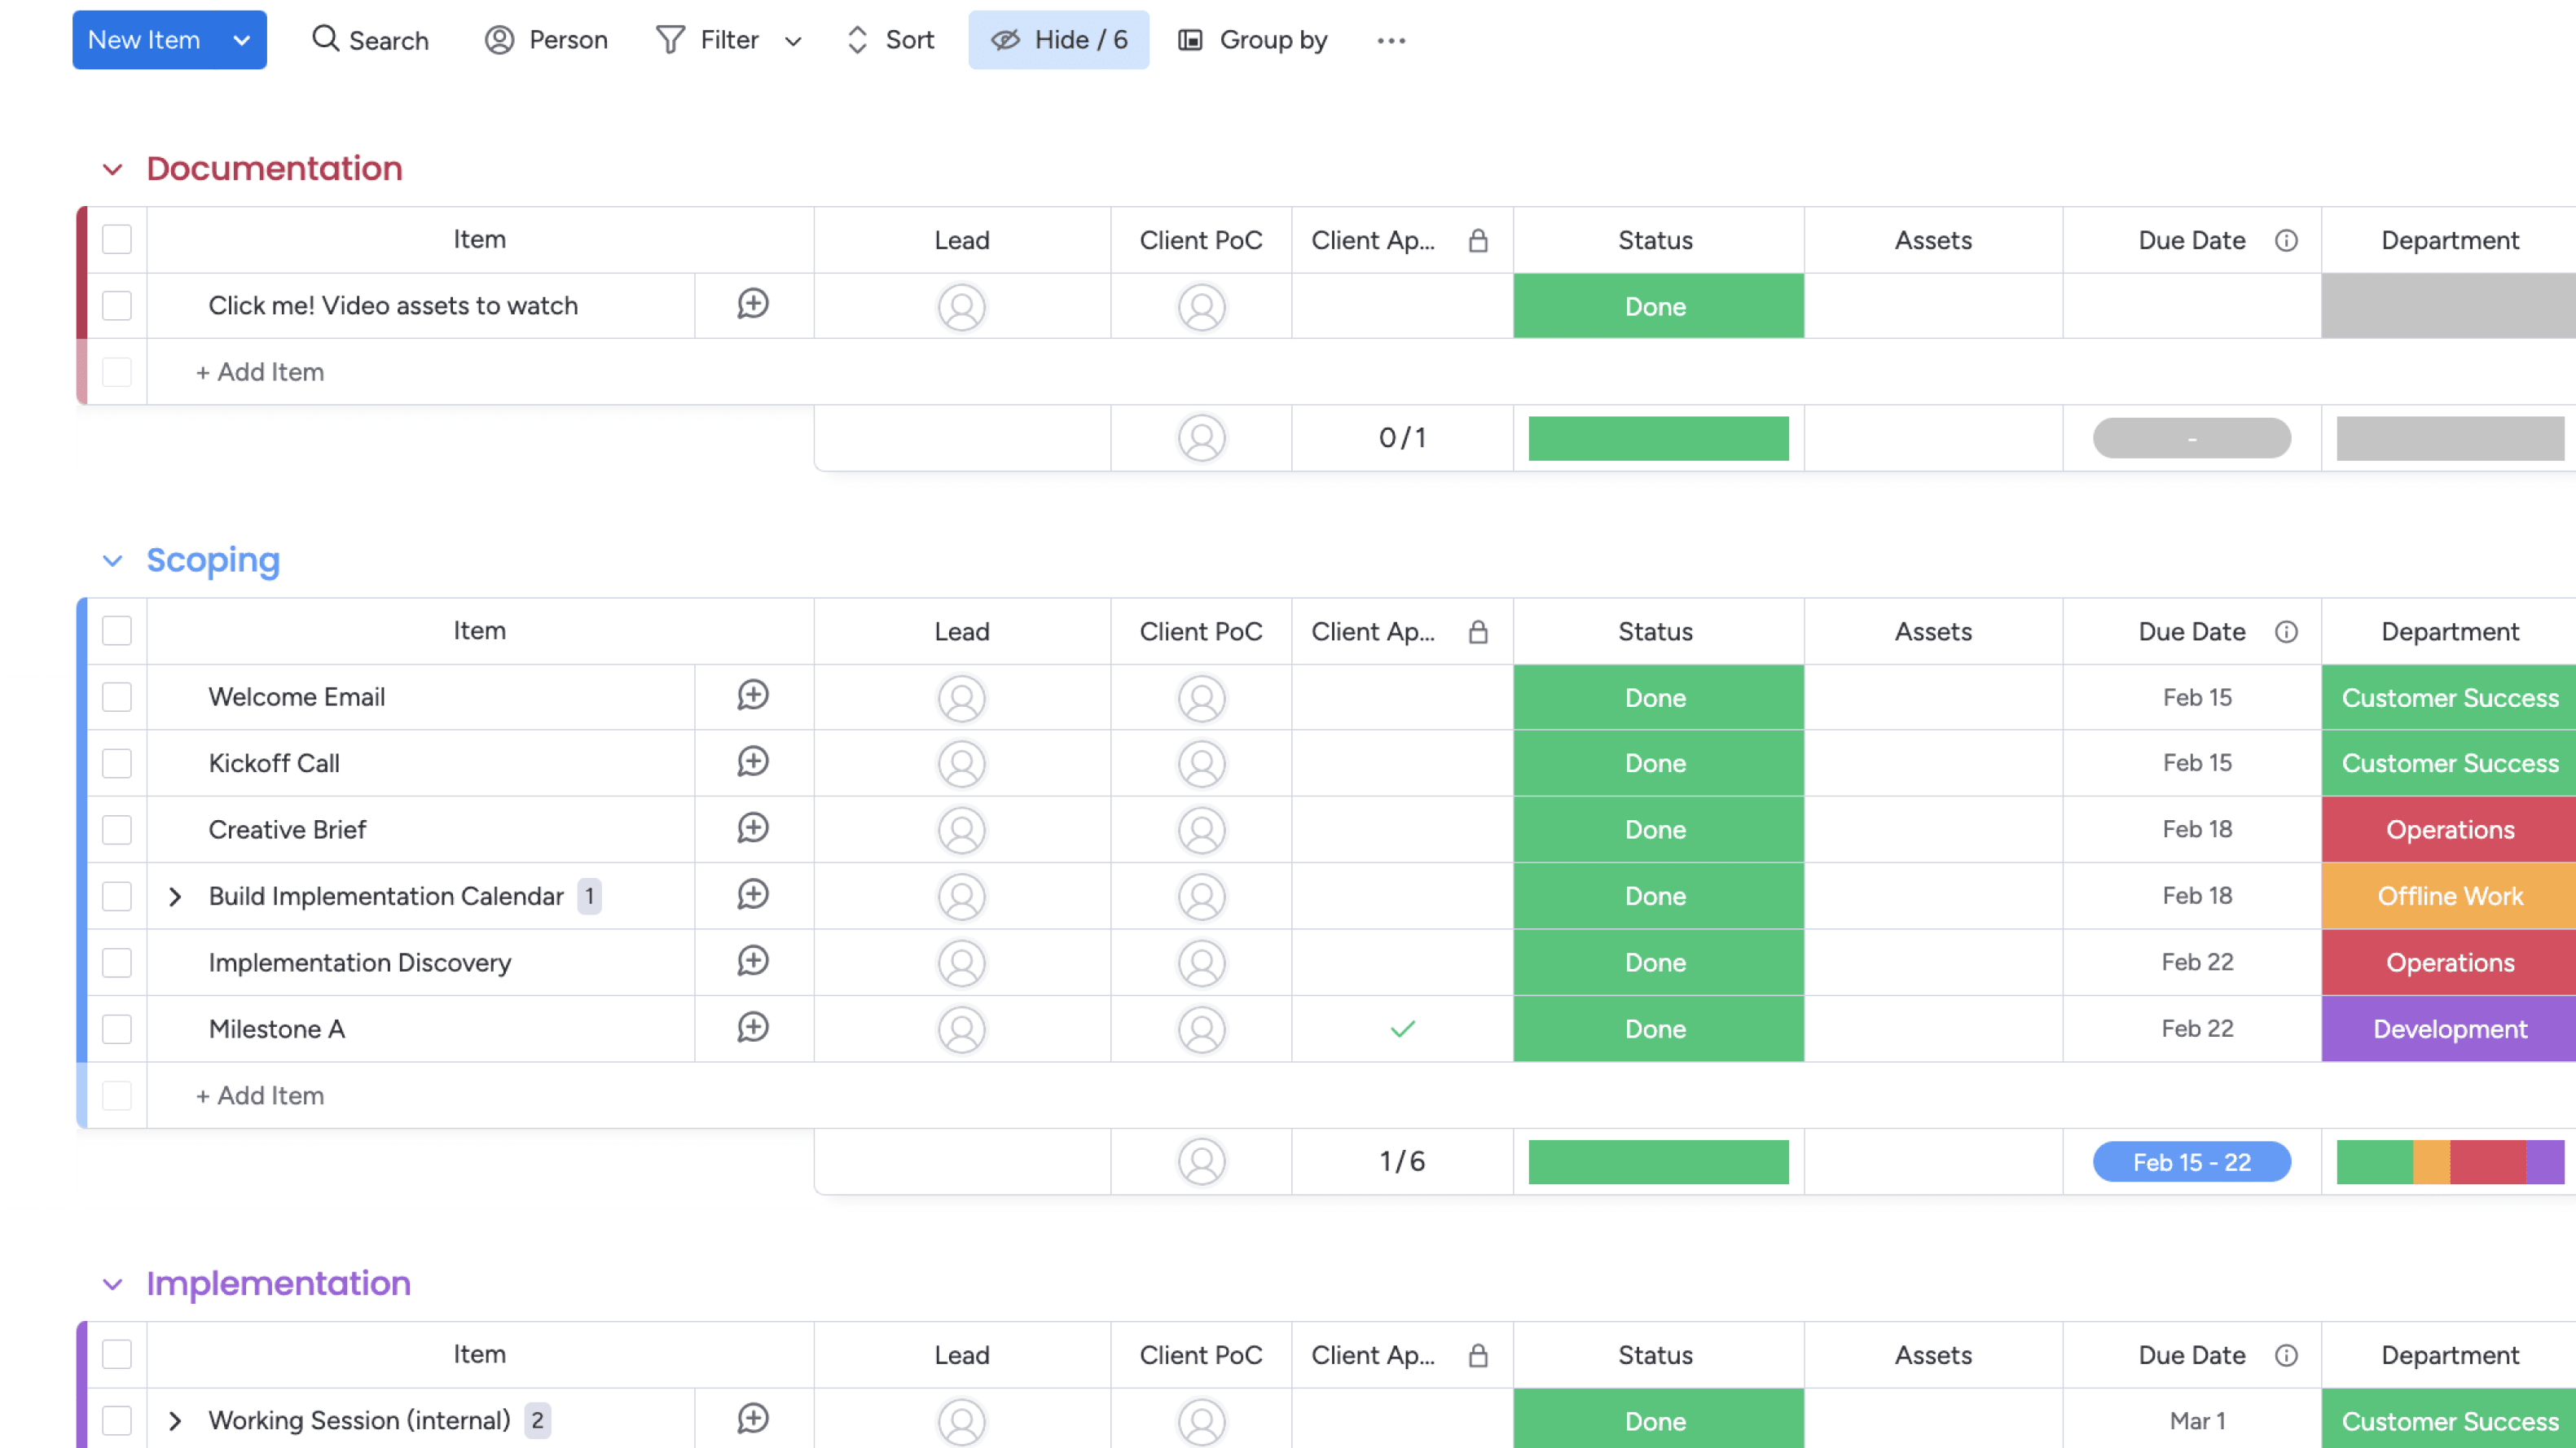The width and height of the screenshot is (2576, 1448).
Task: Open conversation icon for Welcome Email
Action: point(752,696)
